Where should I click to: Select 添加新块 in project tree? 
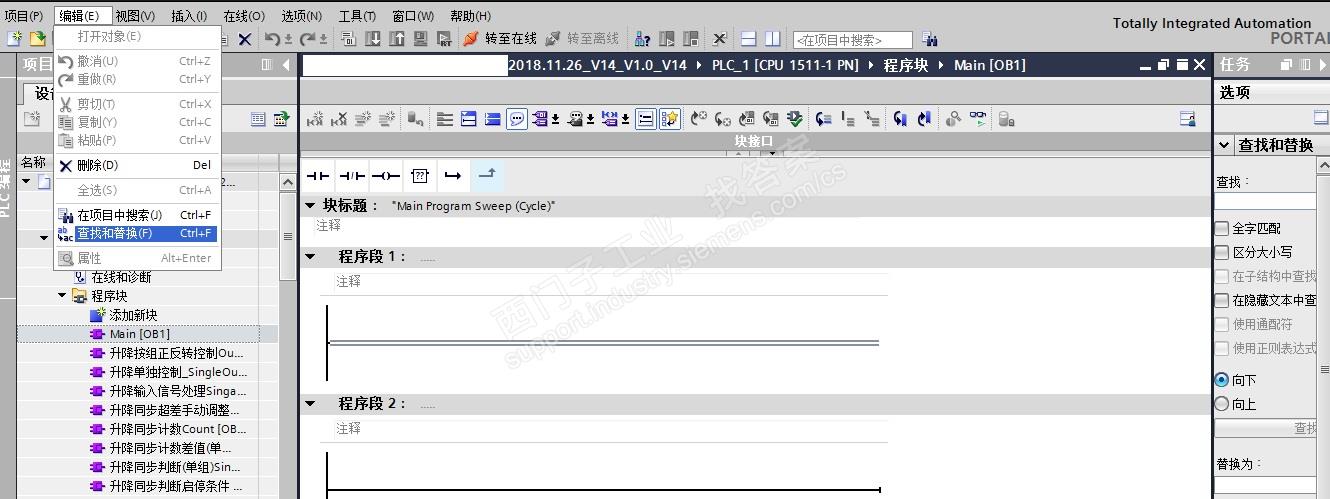pyautogui.click(x=133, y=315)
